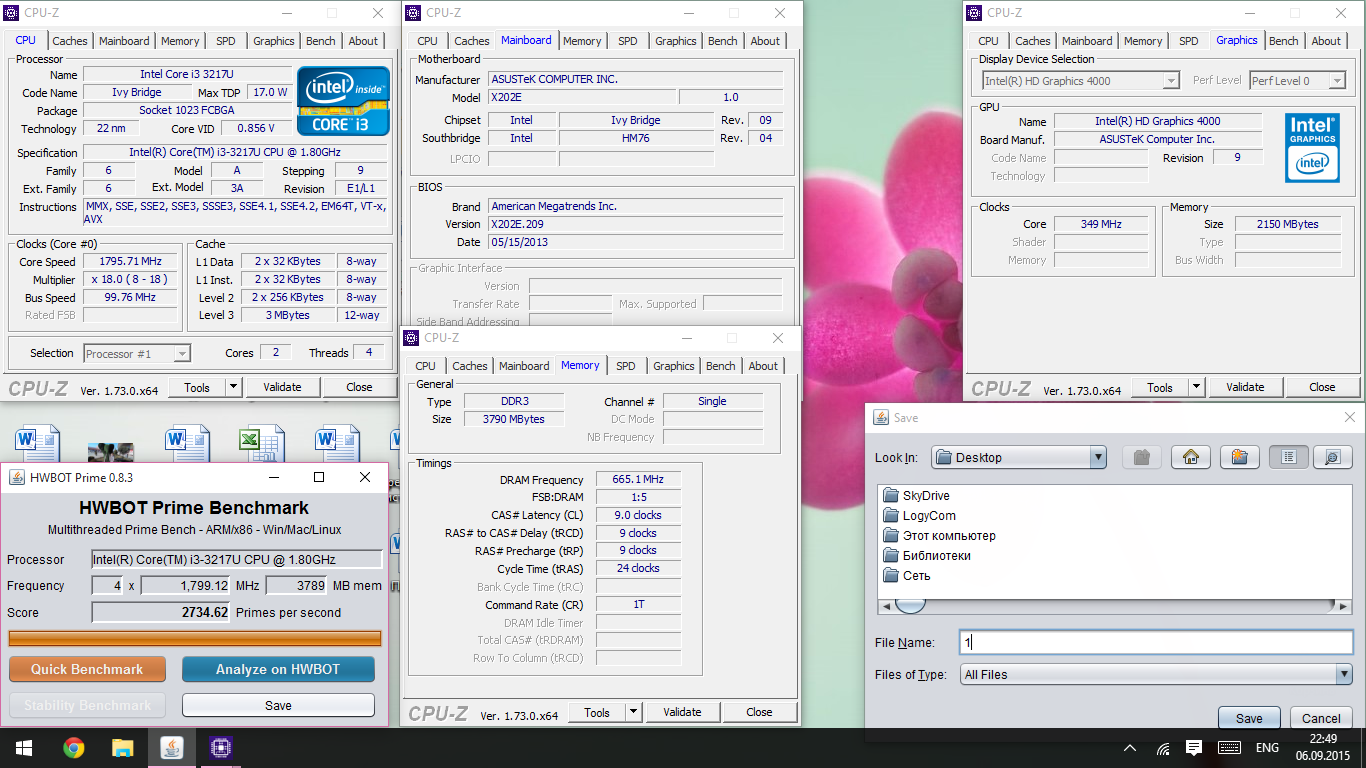Open File Explorer from the taskbar

(122, 747)
